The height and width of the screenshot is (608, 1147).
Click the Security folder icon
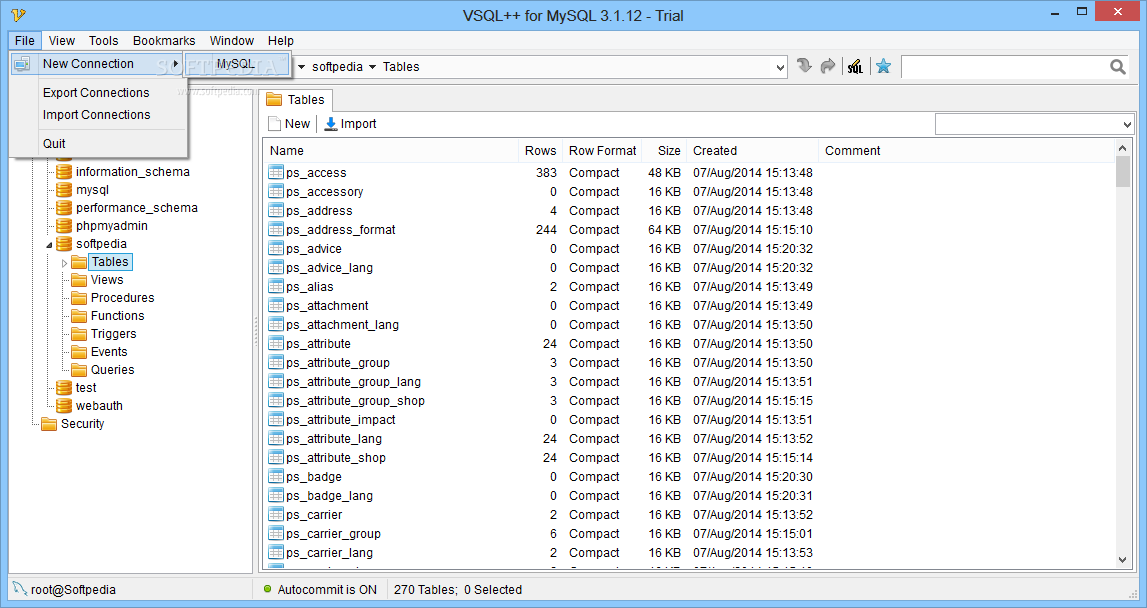49,424
